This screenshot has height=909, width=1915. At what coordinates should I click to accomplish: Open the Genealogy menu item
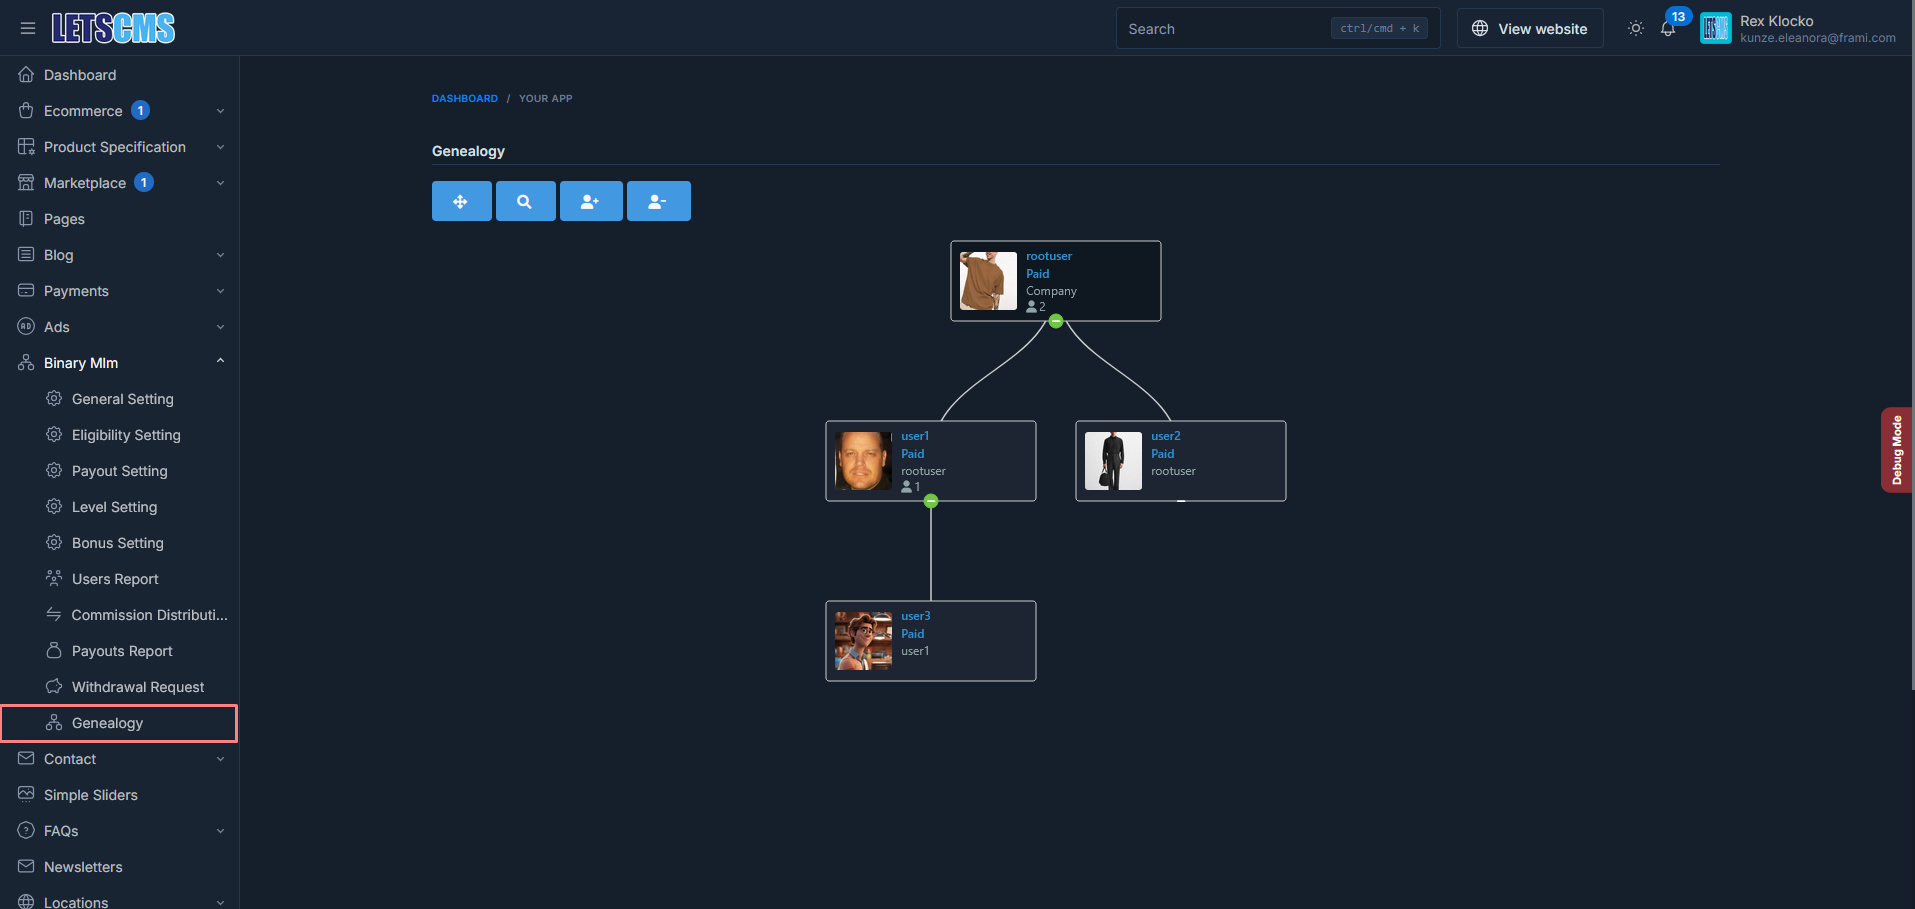coord(107,722)
